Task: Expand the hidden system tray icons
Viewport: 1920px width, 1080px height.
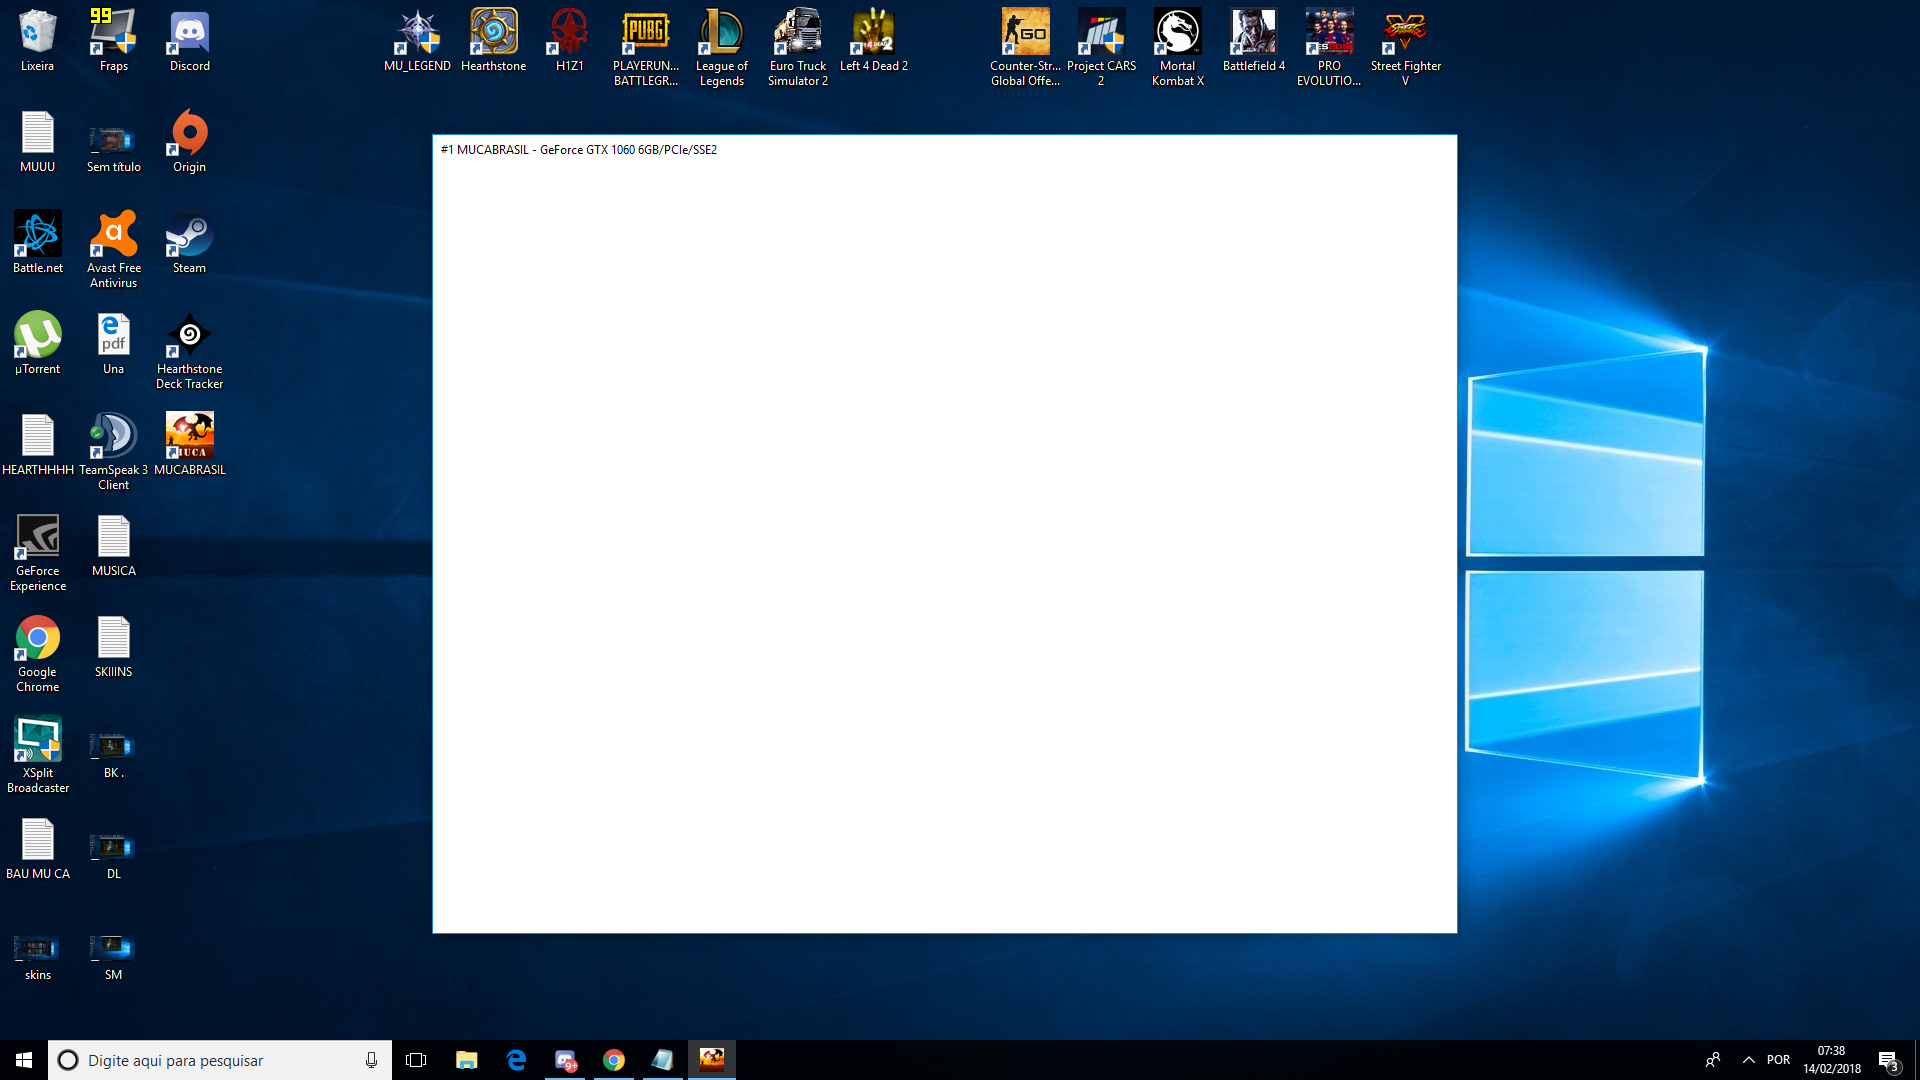Action: (1748, 1060)
